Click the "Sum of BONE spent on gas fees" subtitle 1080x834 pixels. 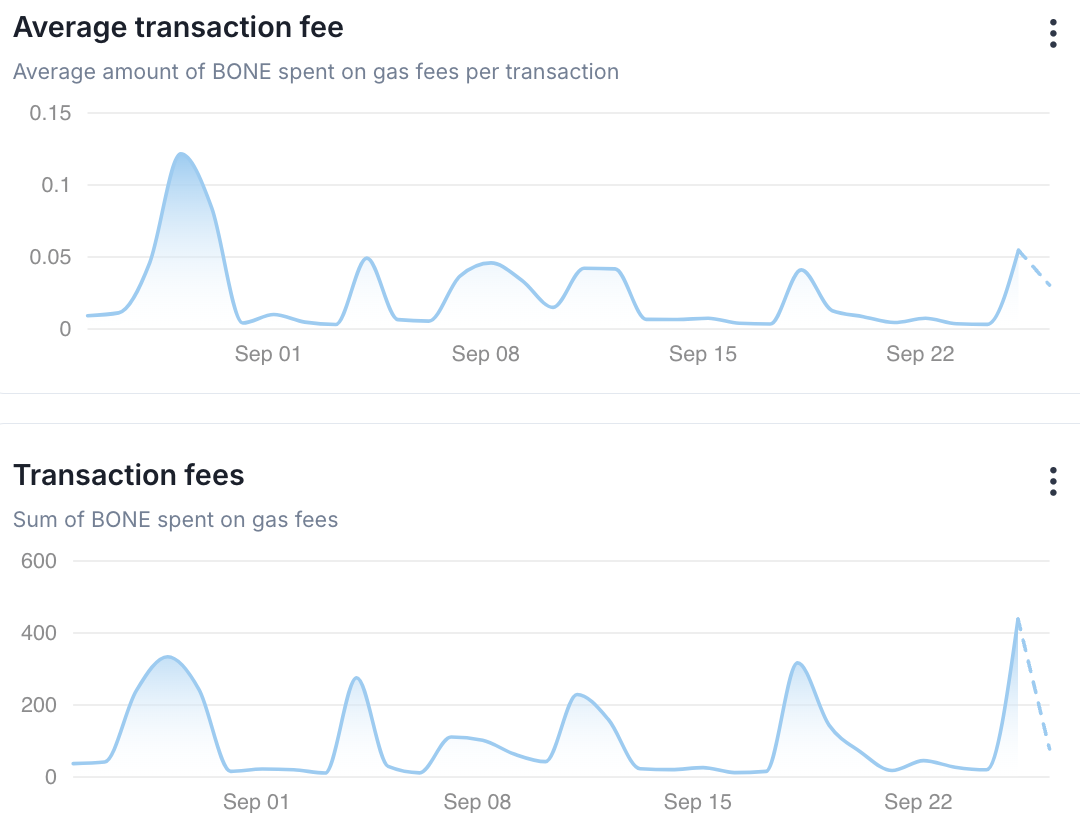click(x=175, y=520)
